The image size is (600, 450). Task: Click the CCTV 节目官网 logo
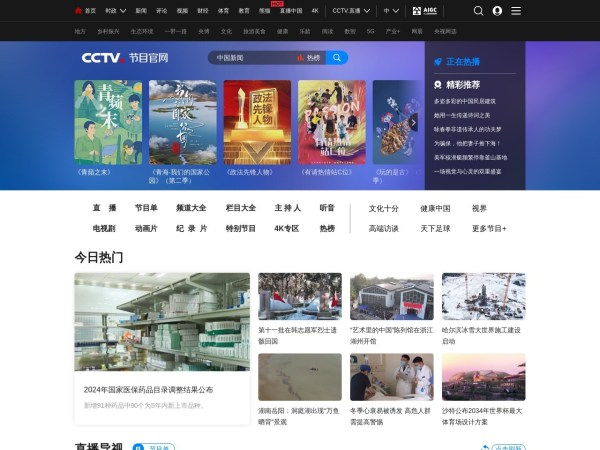pyautogui.click(x=127, y=58)
